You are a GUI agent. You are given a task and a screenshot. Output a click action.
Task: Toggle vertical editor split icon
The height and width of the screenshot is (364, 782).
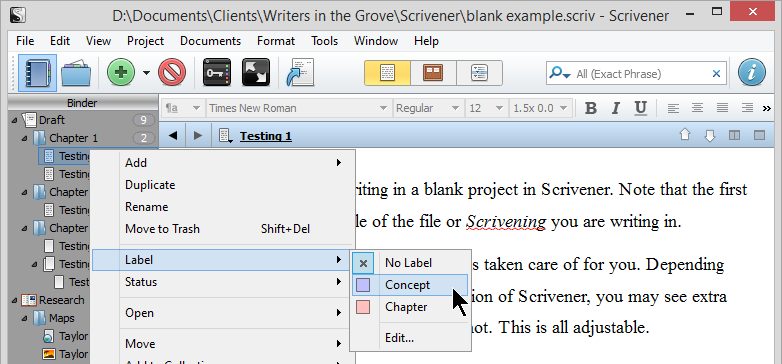click(734, 135)
